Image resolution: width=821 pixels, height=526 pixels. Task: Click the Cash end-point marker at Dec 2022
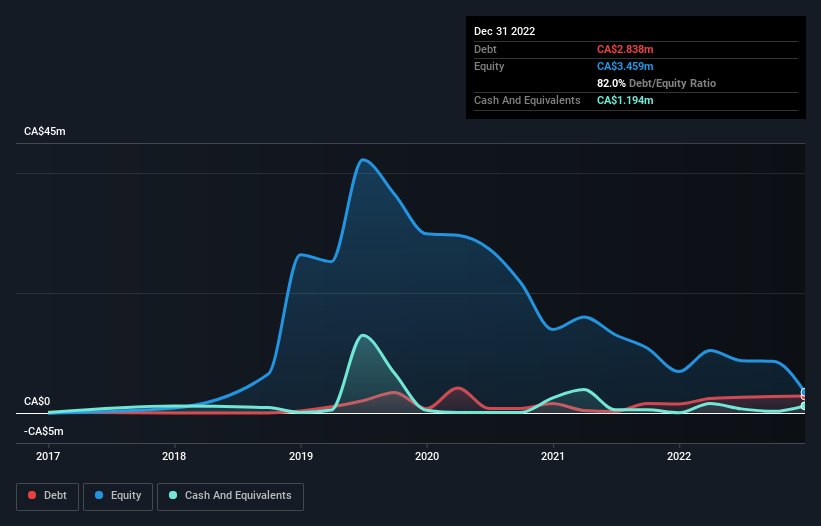click(x=804, y=406)
